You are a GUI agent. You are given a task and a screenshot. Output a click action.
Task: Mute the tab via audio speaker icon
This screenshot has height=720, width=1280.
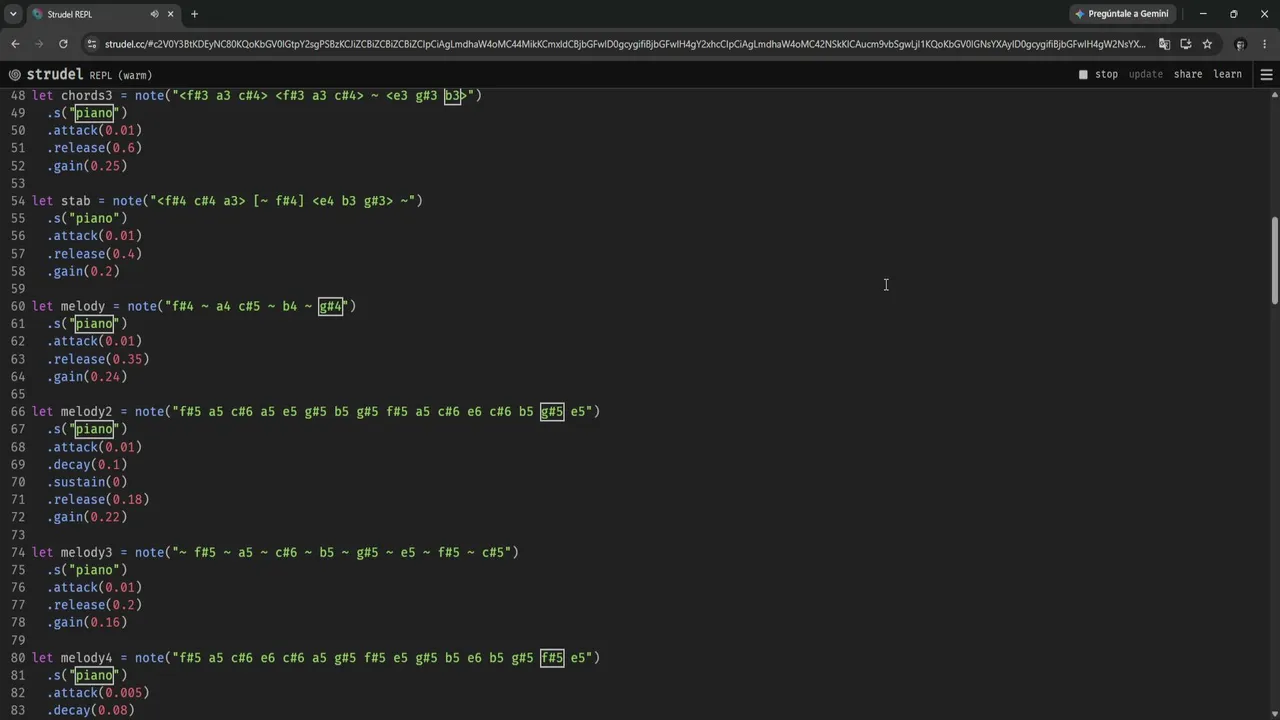pyautogui.click(x=154, y=14)
